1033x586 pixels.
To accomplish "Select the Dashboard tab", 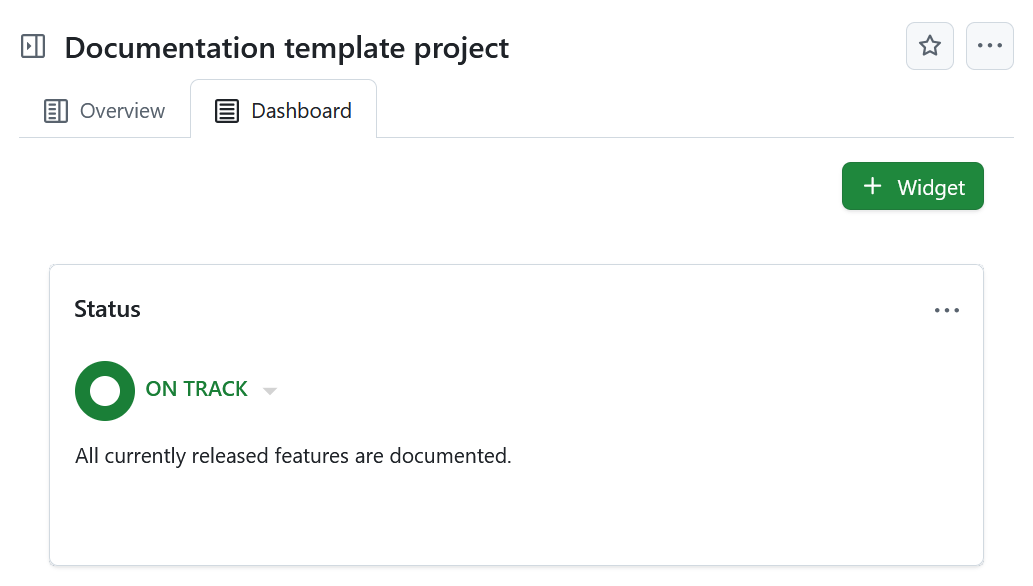I will click(284, 111).
